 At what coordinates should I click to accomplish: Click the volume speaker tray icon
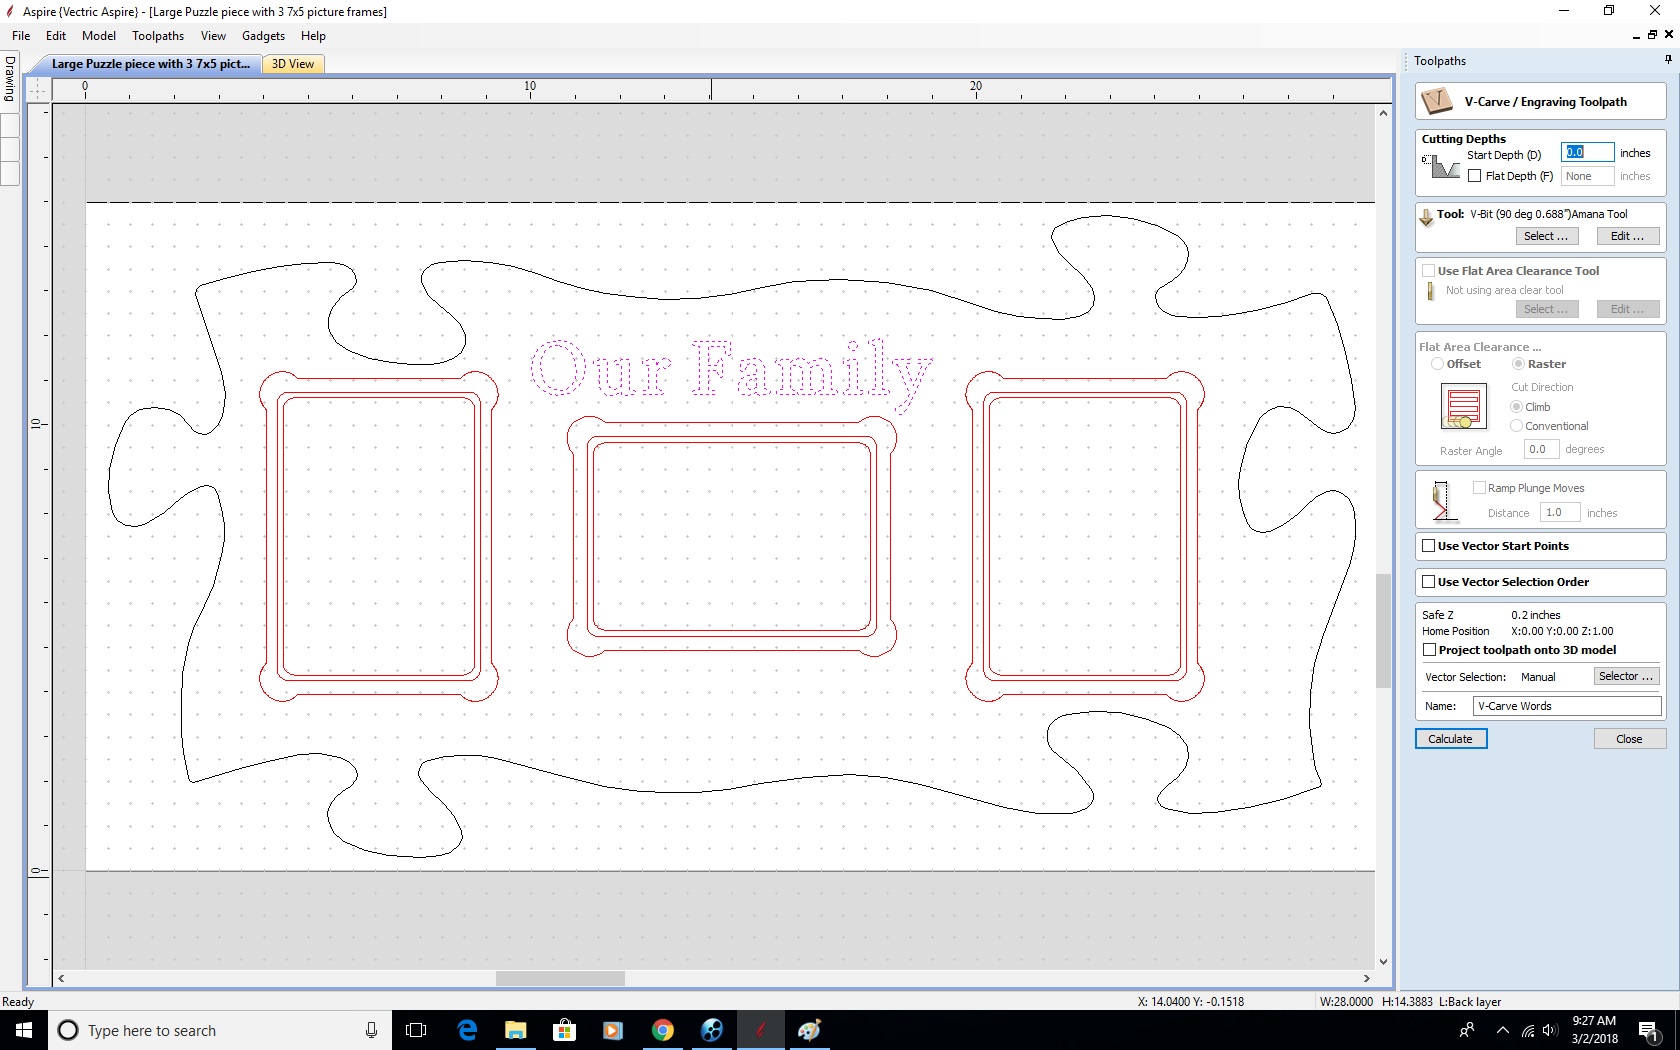(1550, 1031)
